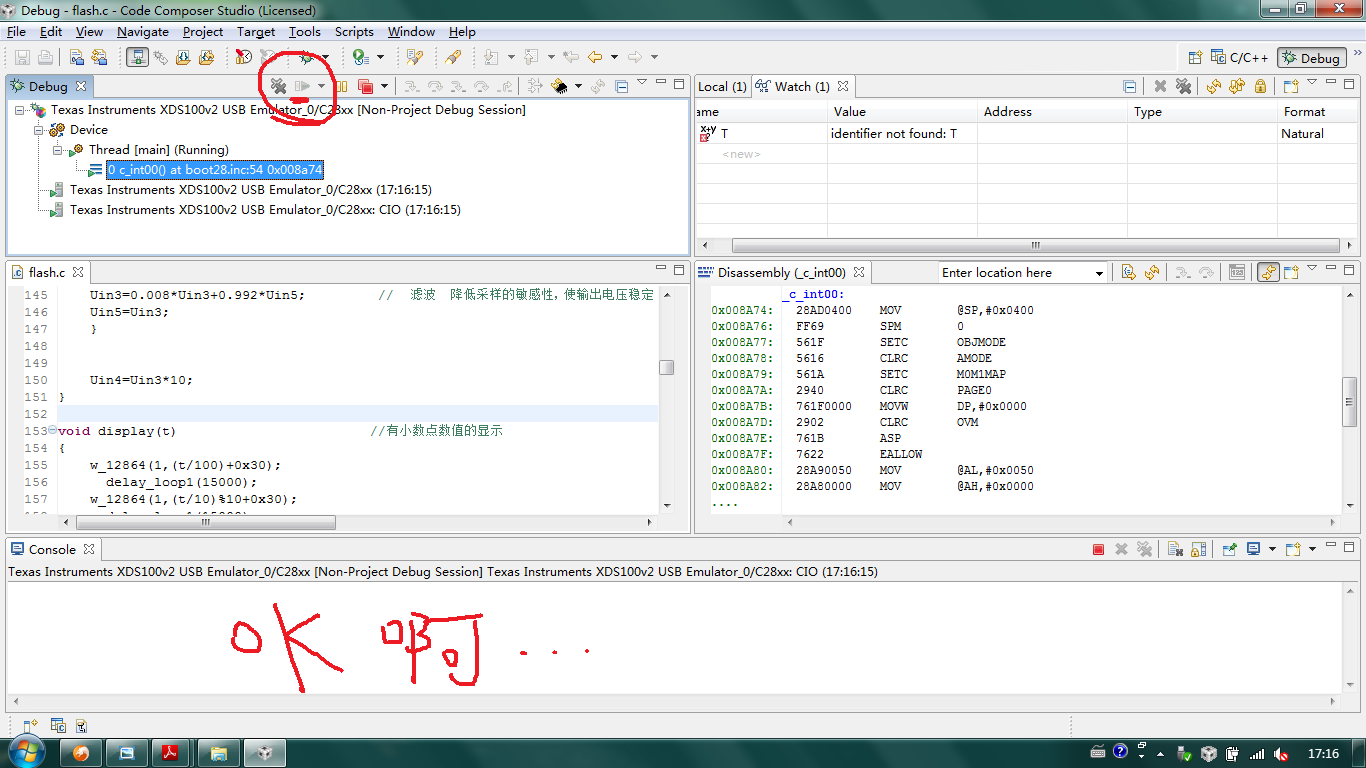The width and height of the screenshot is (1366, 768).
Task: Click the Windows Start button
Action: (27, 751)
